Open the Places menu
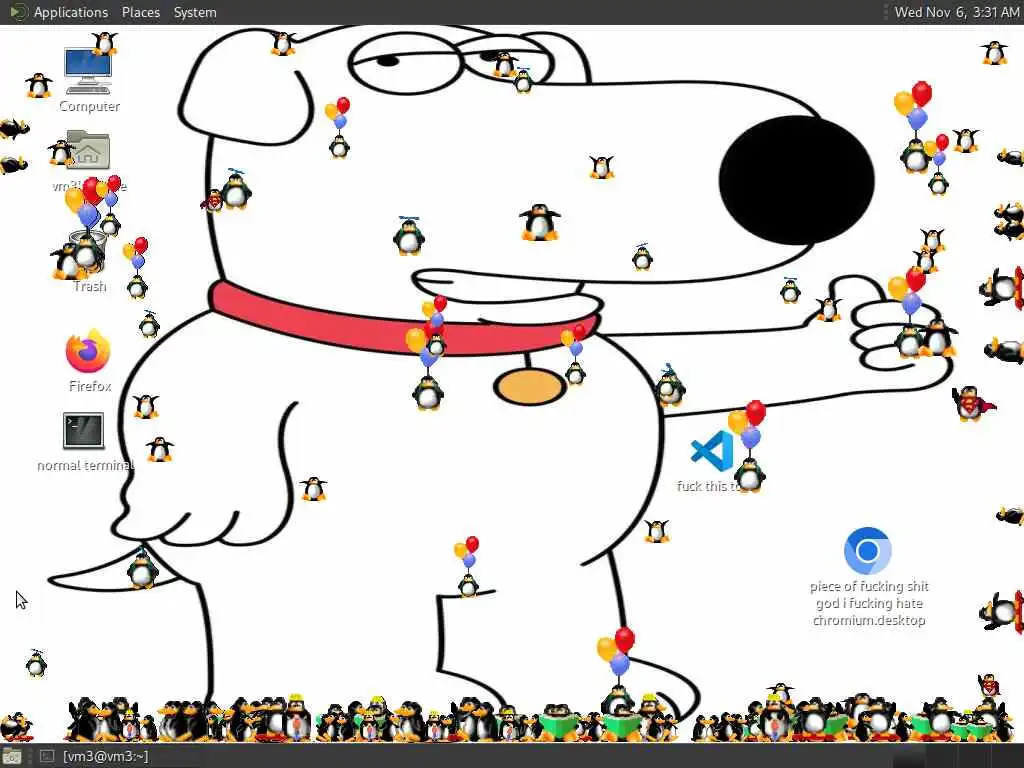Image resolution: width=1024 pixels, height=768 pixels. click(140, 12)
